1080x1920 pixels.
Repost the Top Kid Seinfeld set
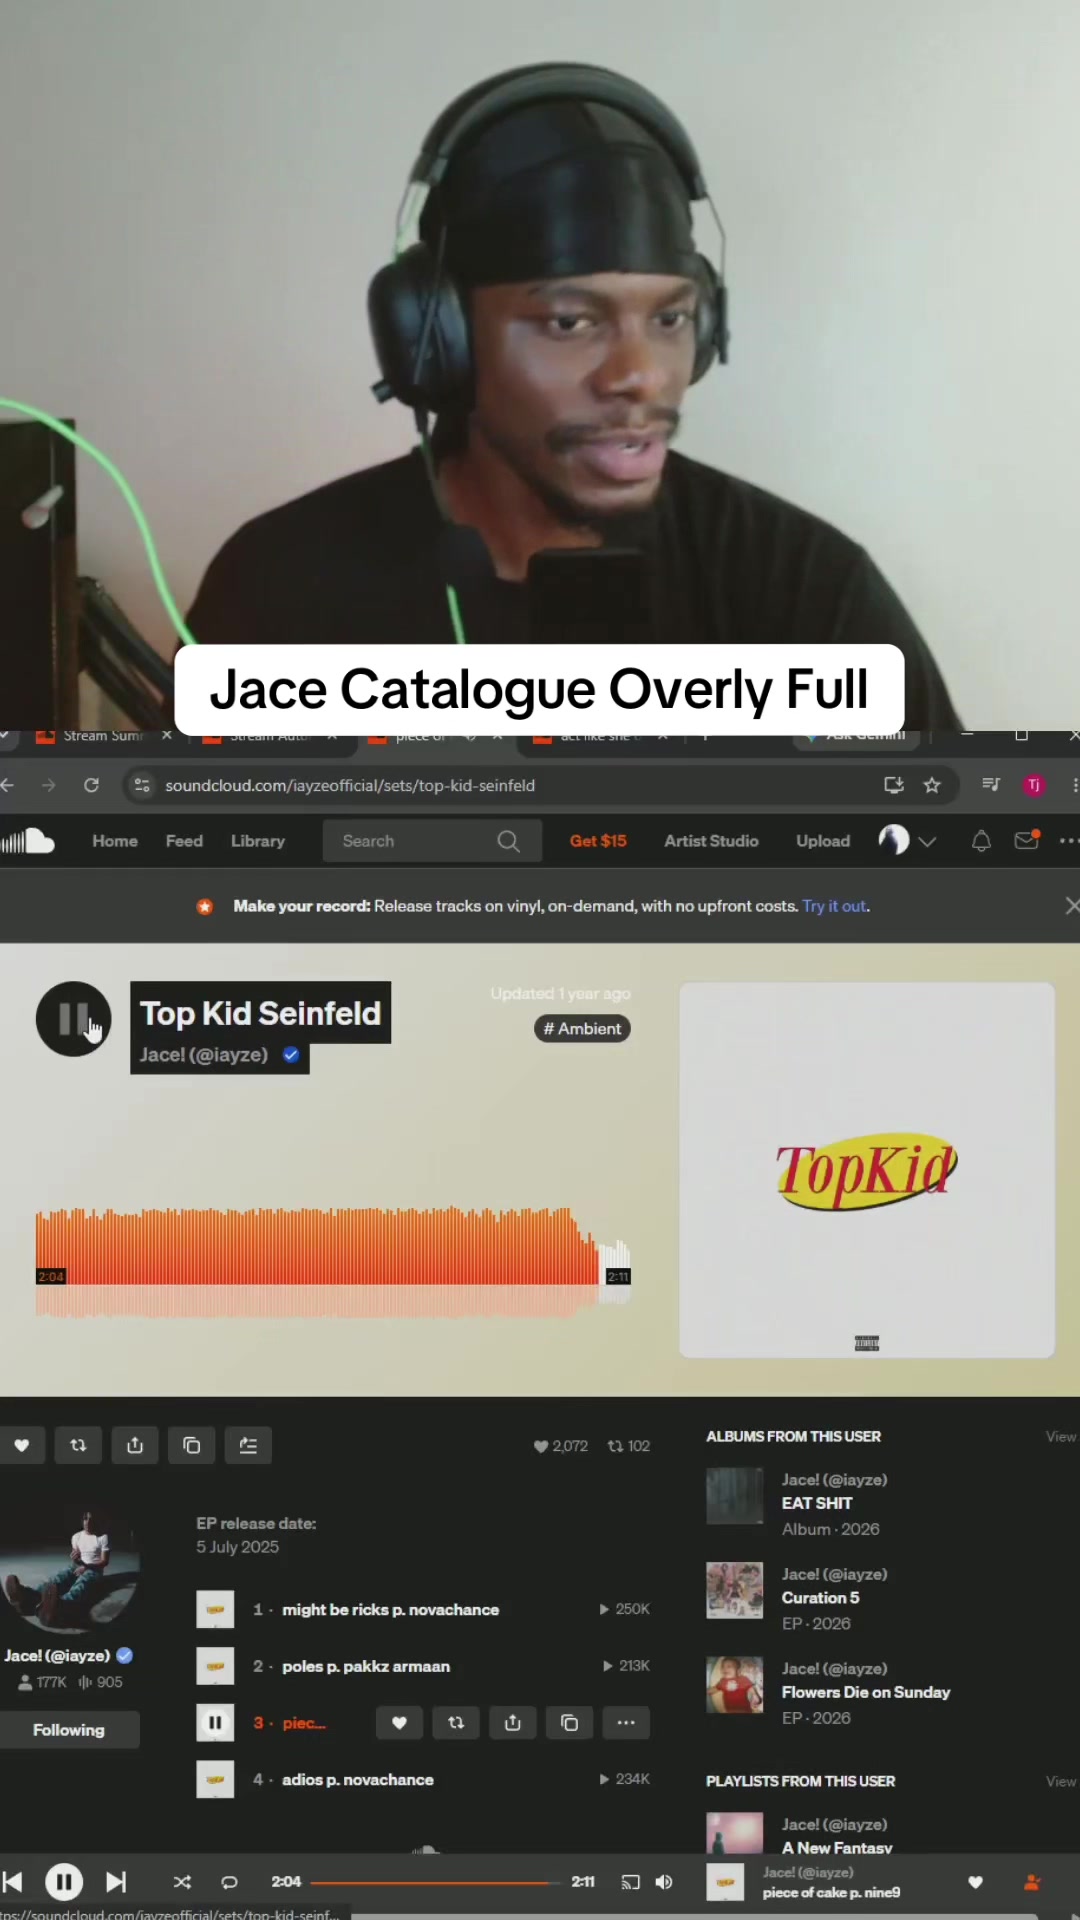point(78,1445)
